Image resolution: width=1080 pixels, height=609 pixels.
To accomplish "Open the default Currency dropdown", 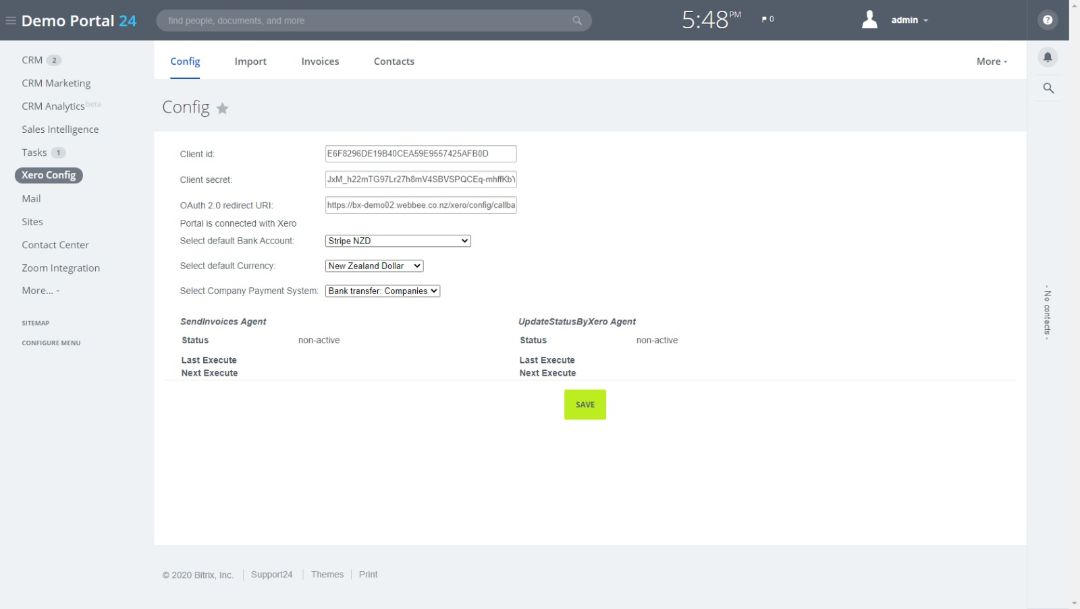I will [374, 266].
